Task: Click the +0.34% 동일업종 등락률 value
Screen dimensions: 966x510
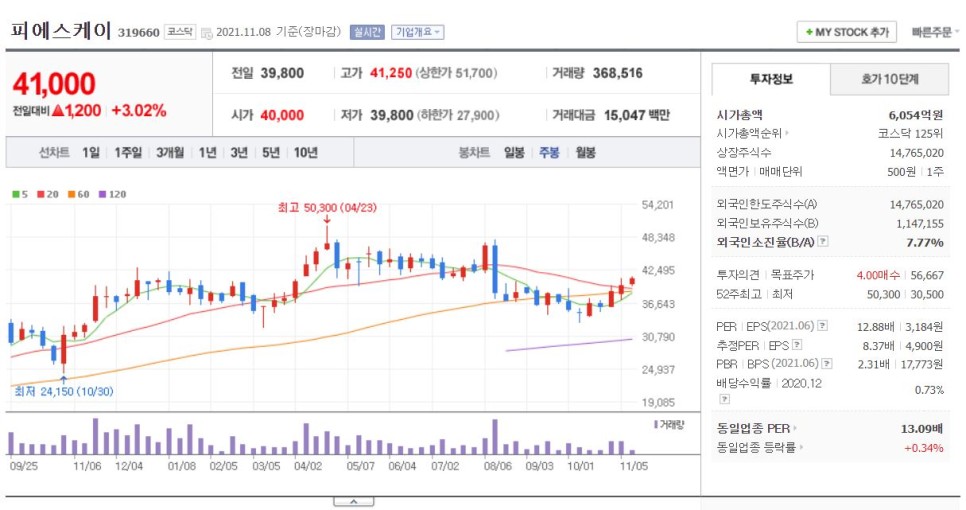Action: click(x=923, y=448)
